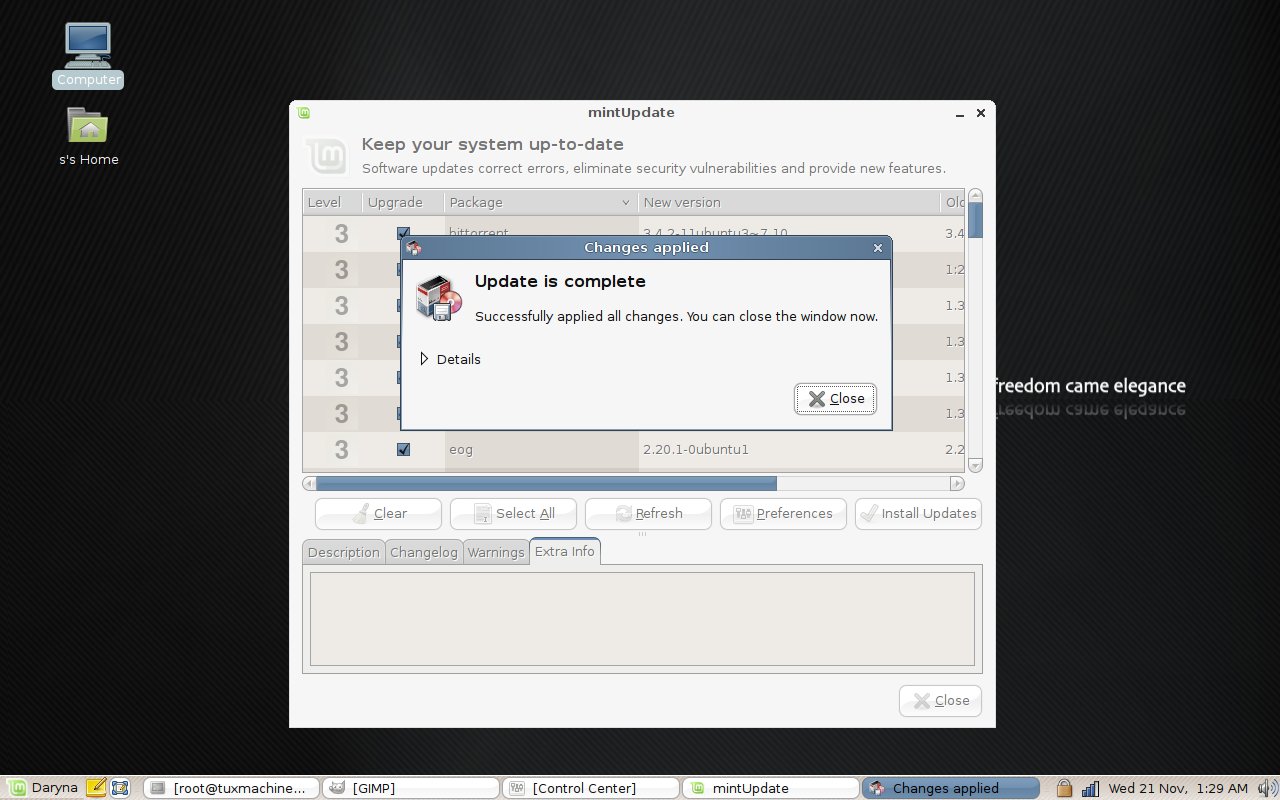Select the Changes applied taskbar button
This screenshot has height=800, width=1280.
(x=950, y=788)
